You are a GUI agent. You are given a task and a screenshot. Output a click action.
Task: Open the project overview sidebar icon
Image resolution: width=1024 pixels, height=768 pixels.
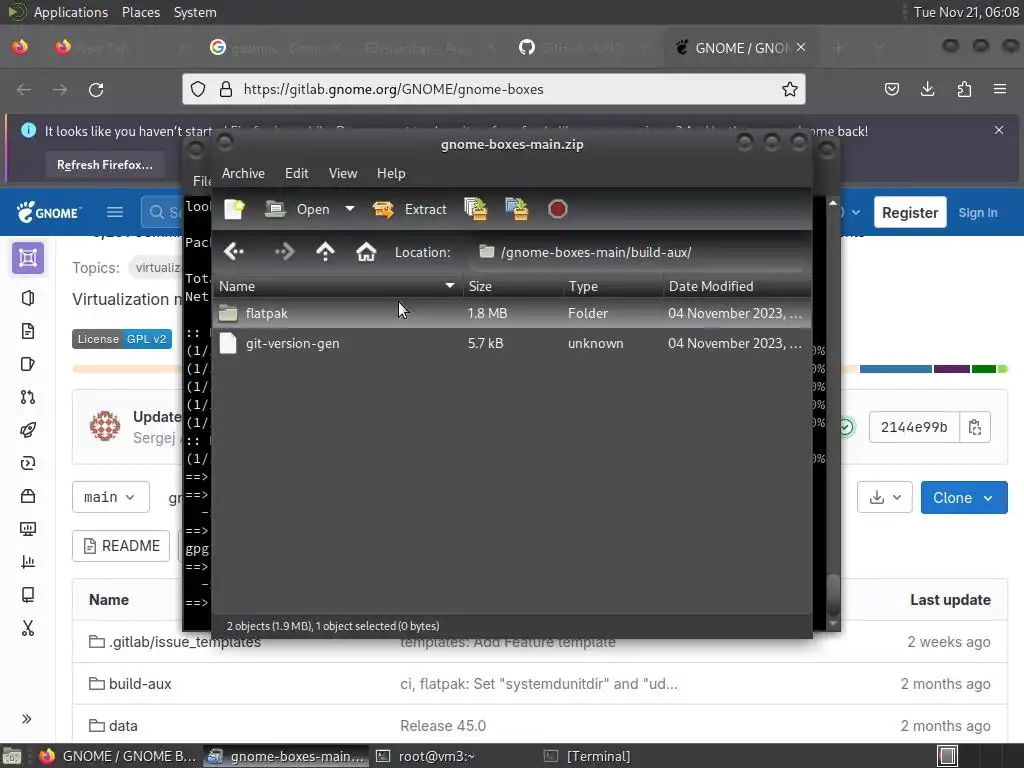pyautogui.click(x=27, y=258)
